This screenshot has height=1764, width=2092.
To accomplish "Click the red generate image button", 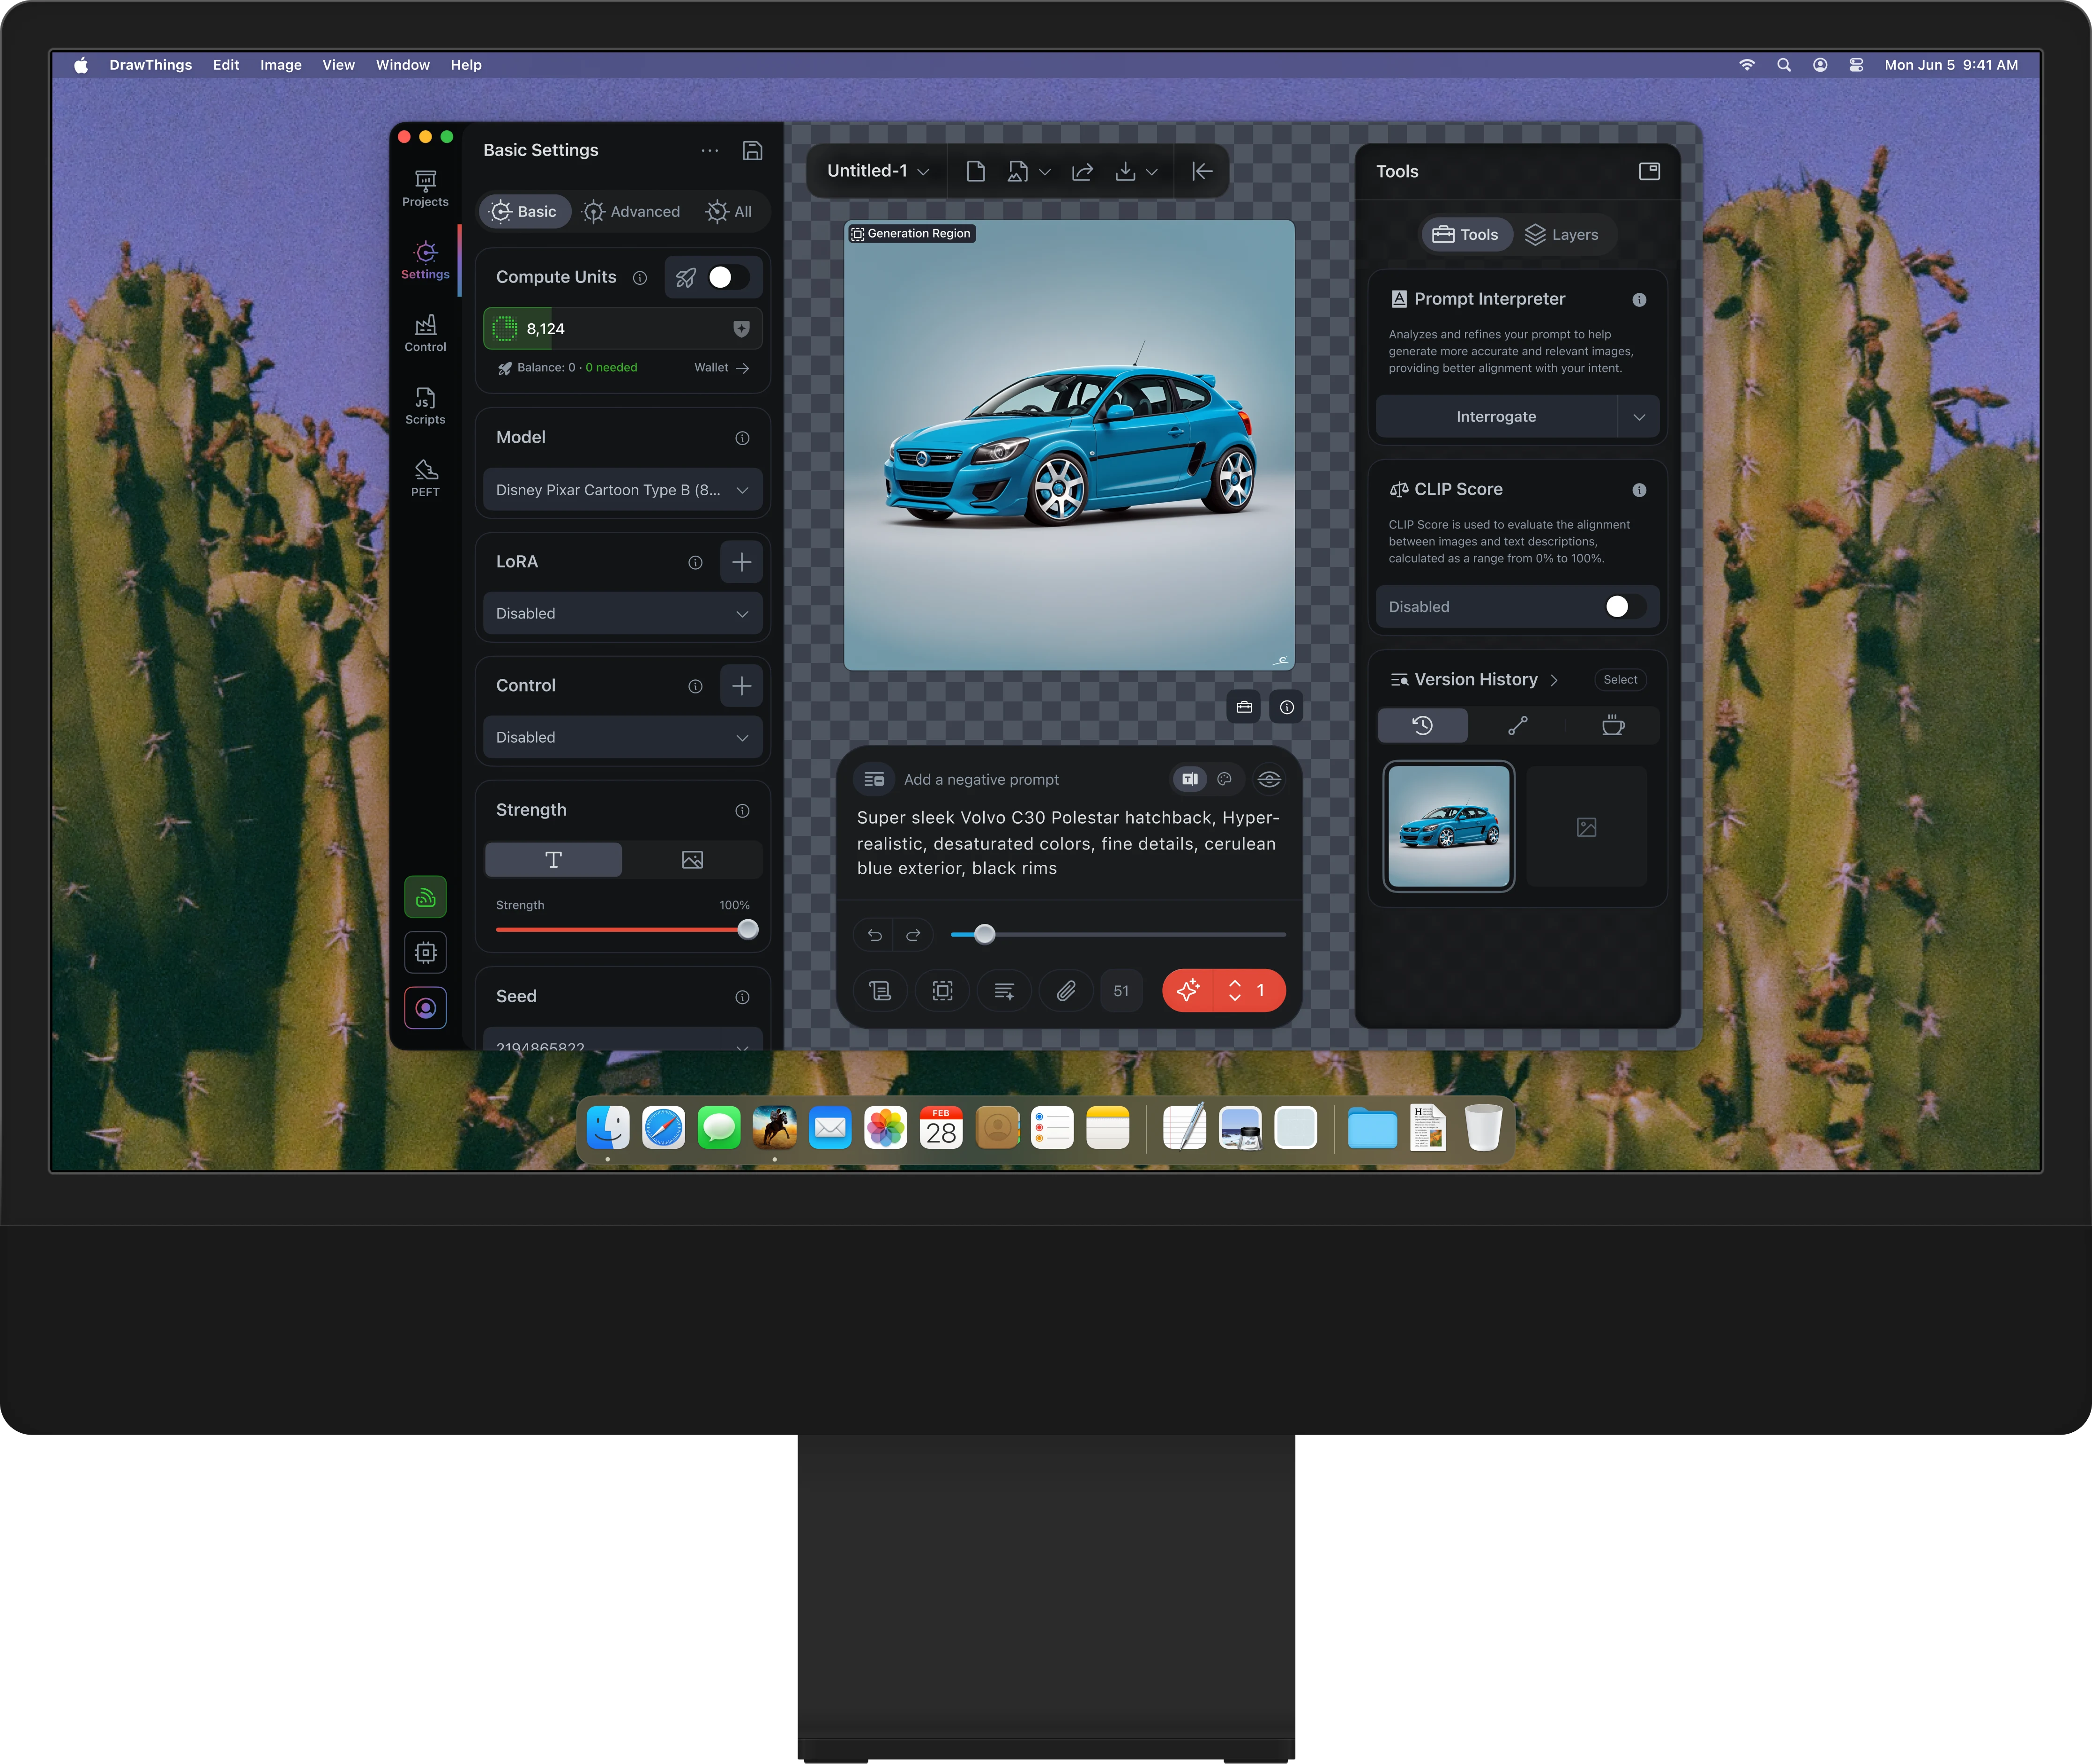I will (x=1188, y=990).
